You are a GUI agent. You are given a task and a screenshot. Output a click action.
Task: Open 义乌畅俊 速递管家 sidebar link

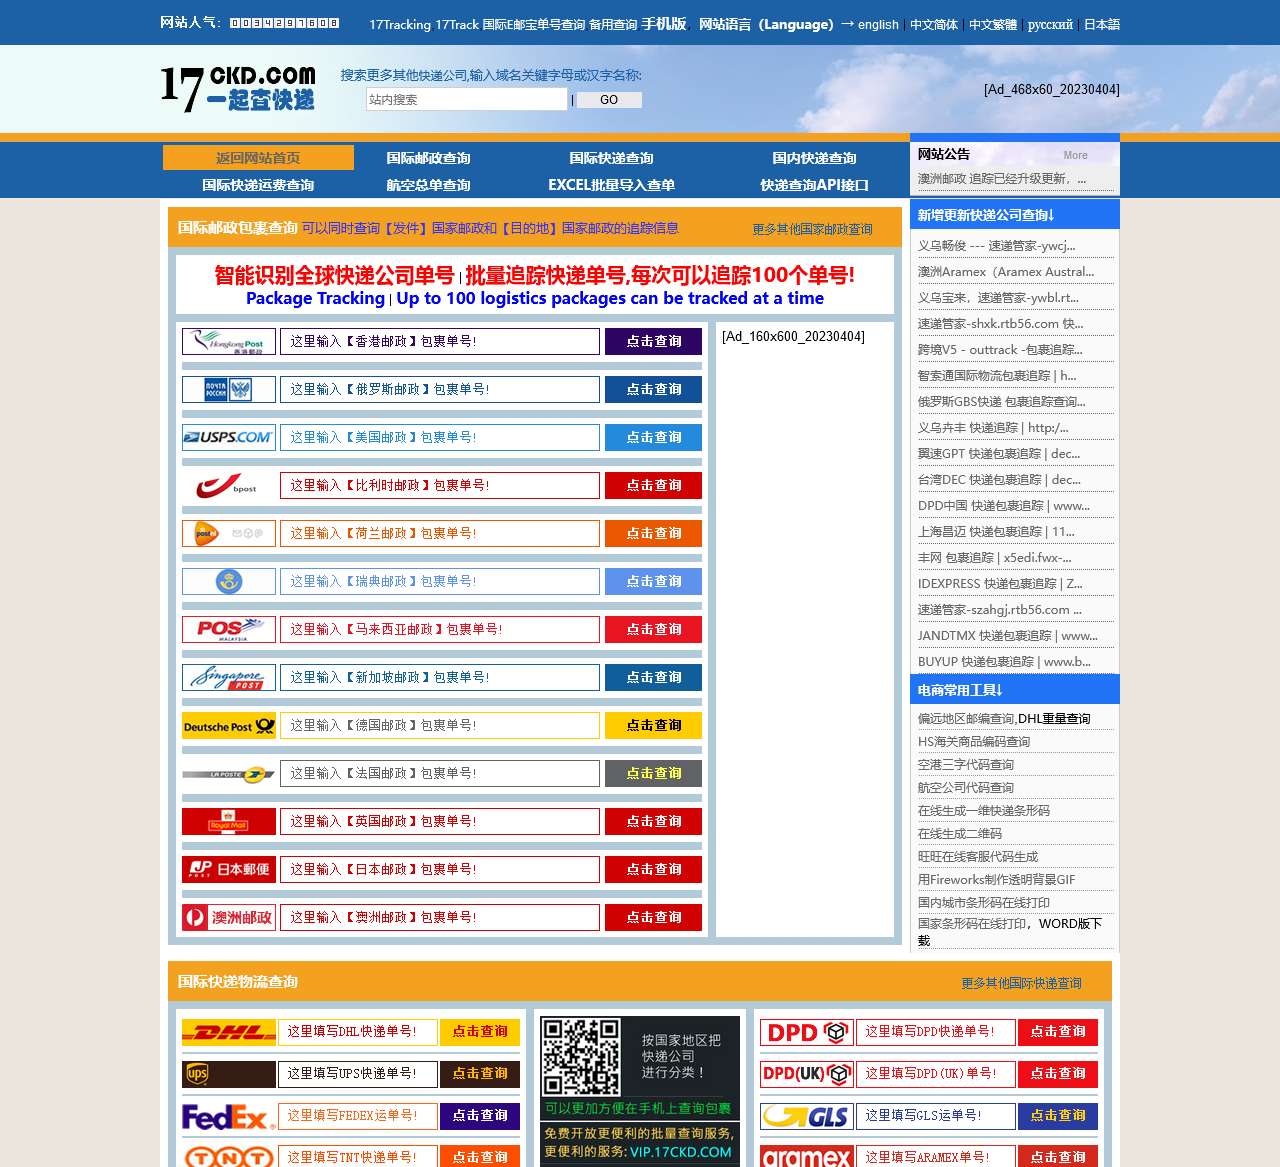tap(997, 246)
